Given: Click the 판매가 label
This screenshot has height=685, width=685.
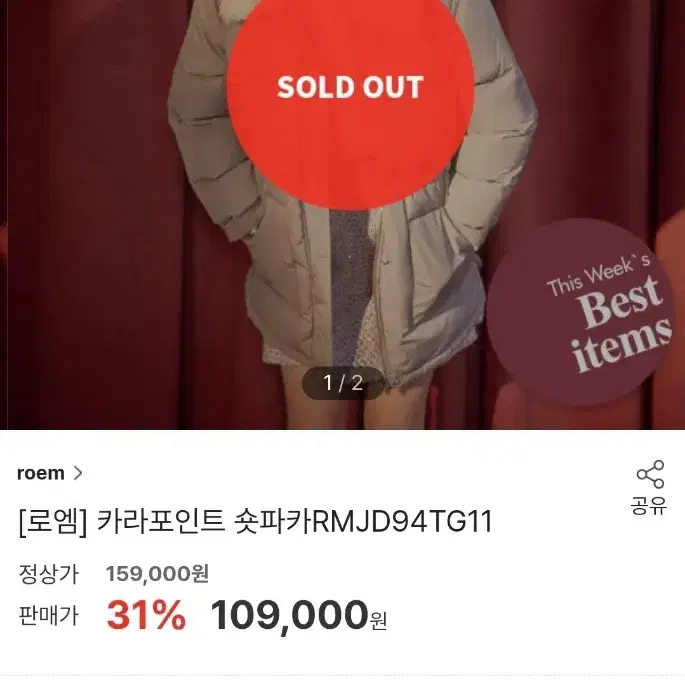Looking at the screenshot, I should coord(48,616).
